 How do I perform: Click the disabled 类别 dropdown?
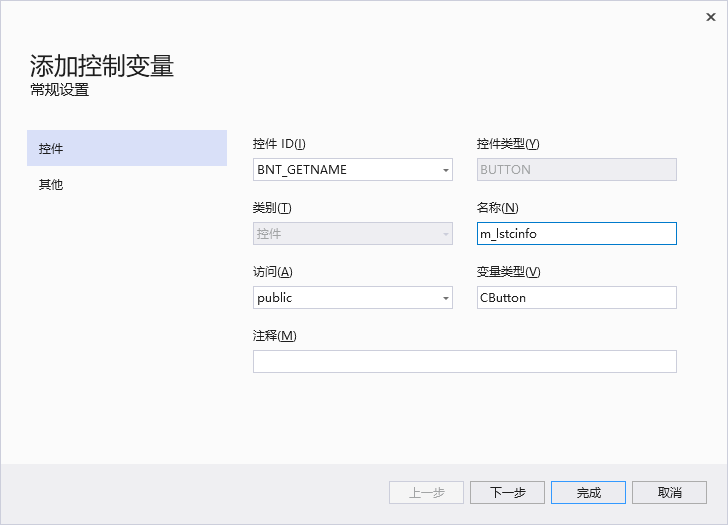[353, 233]
